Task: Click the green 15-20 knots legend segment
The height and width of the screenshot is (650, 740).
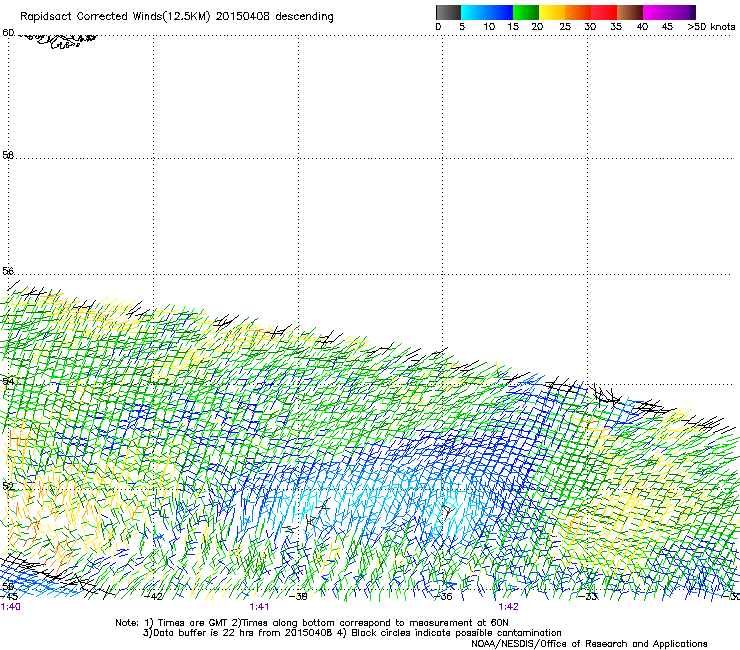Action: pos(526,12)
